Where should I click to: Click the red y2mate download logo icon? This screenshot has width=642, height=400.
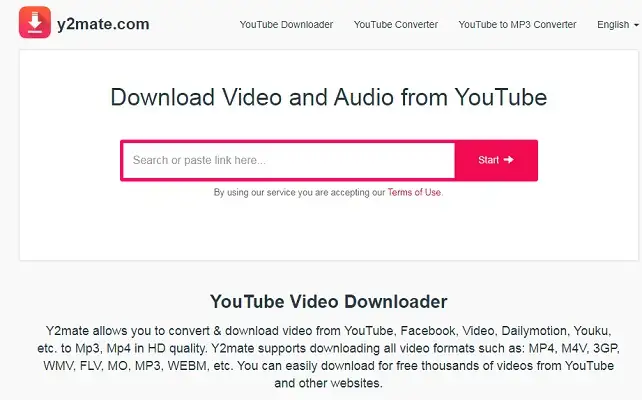pyautogui.click(x=35, y=23)
